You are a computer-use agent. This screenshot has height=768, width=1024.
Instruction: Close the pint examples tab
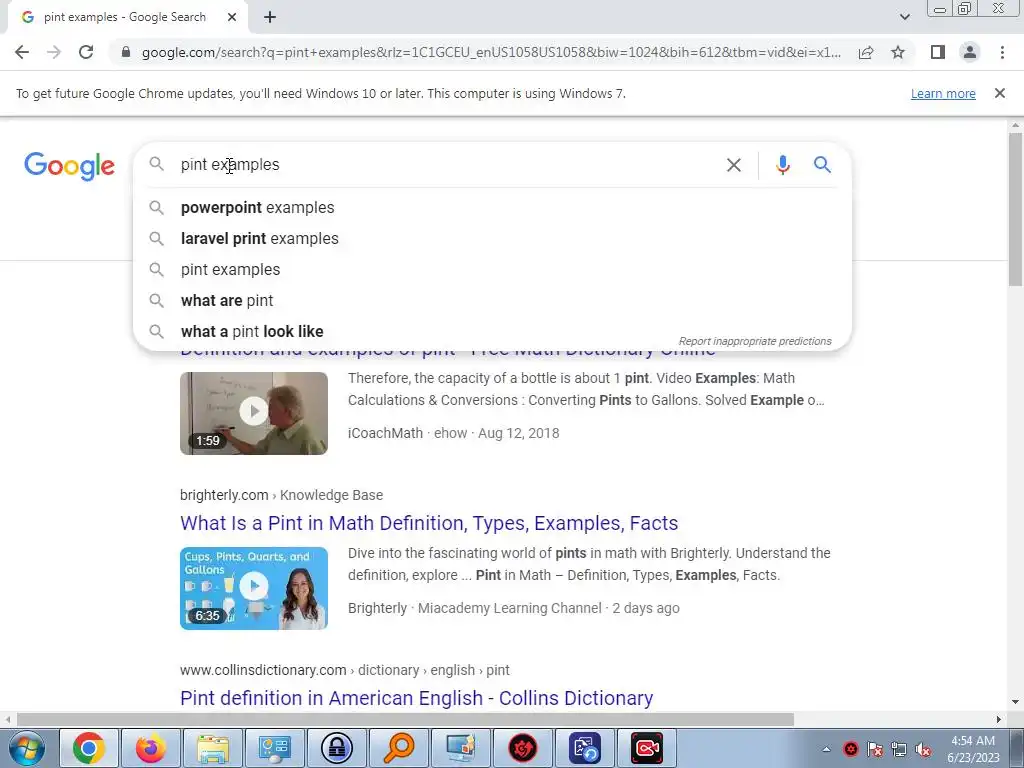click(x=232, y=17)
